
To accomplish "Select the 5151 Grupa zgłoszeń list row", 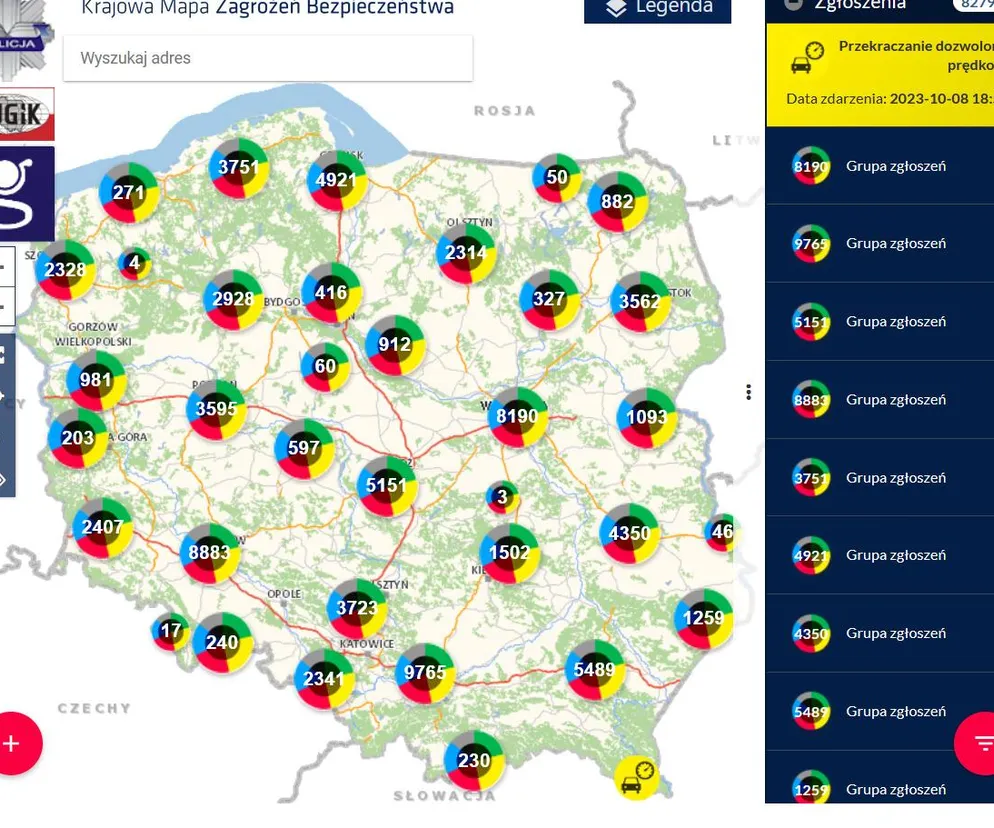I will pyautogui.click(x=880, y=321).
